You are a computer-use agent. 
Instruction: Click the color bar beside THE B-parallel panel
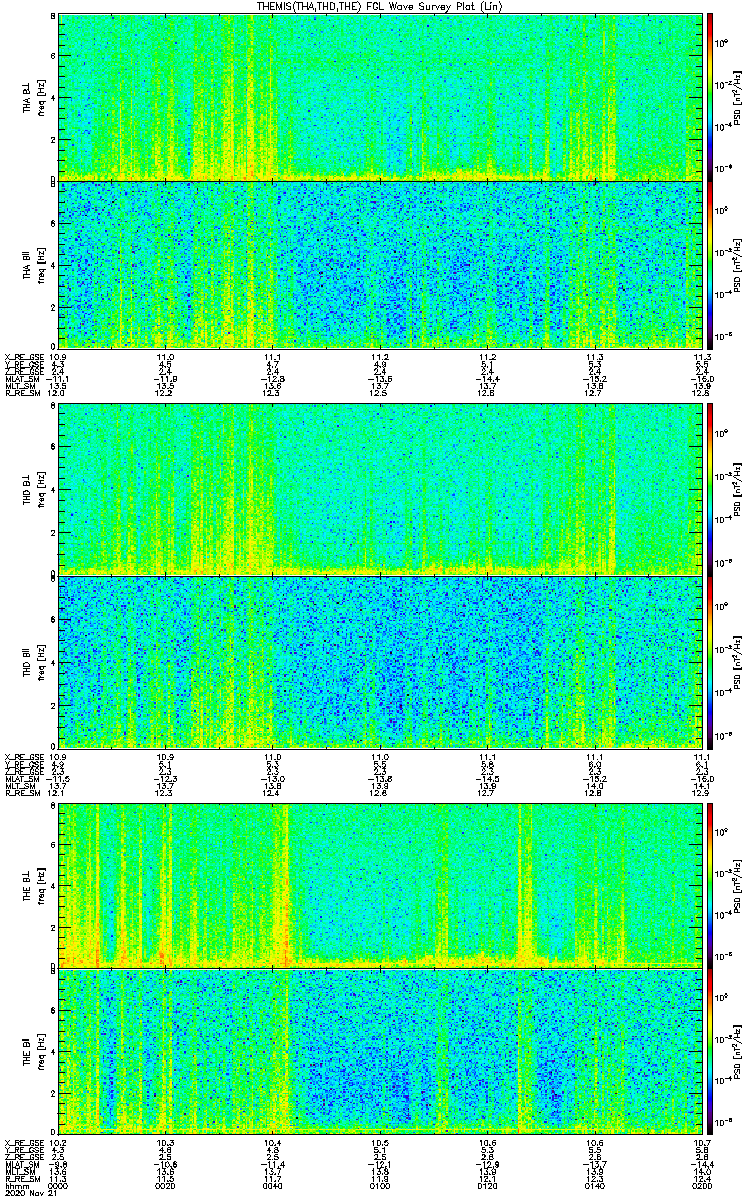pos(710,1052)
